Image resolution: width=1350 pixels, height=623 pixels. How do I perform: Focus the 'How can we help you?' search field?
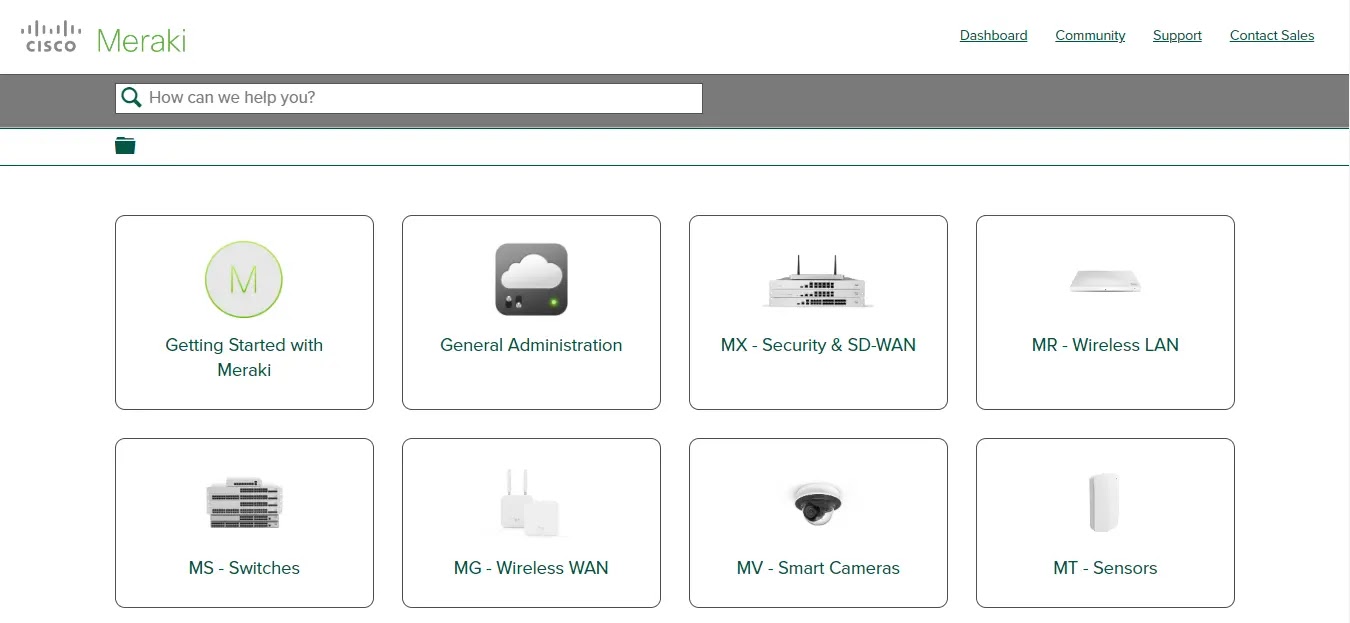coord(420,98)
